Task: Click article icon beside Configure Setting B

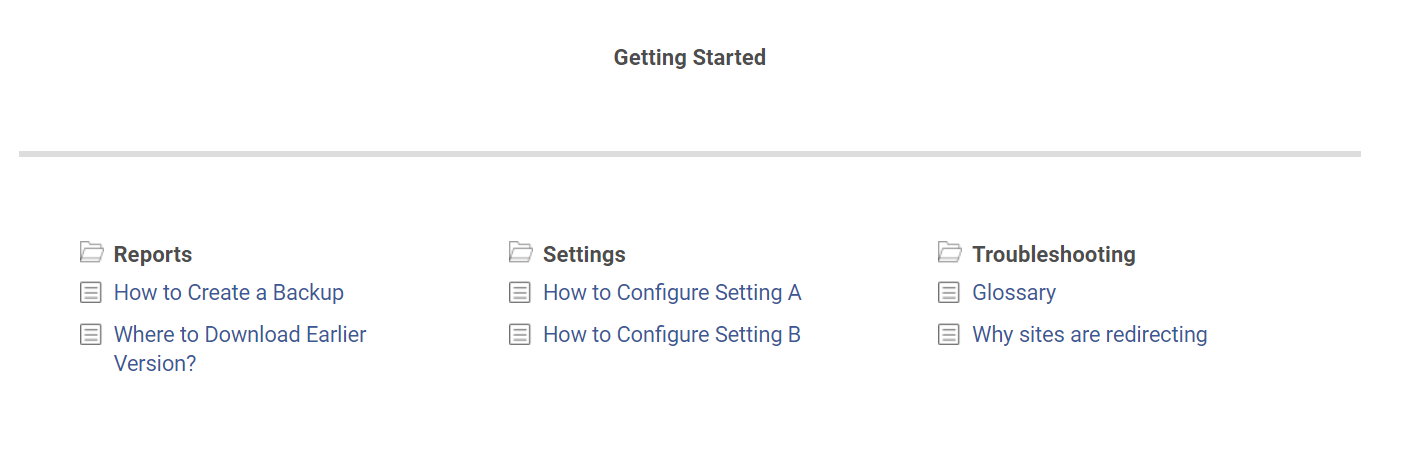Action: (x=520, y=335)
